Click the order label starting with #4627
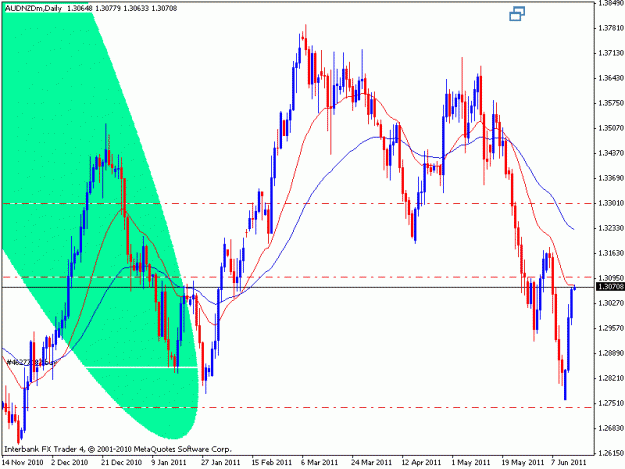625x469 pixels. (x=31, y=362)
